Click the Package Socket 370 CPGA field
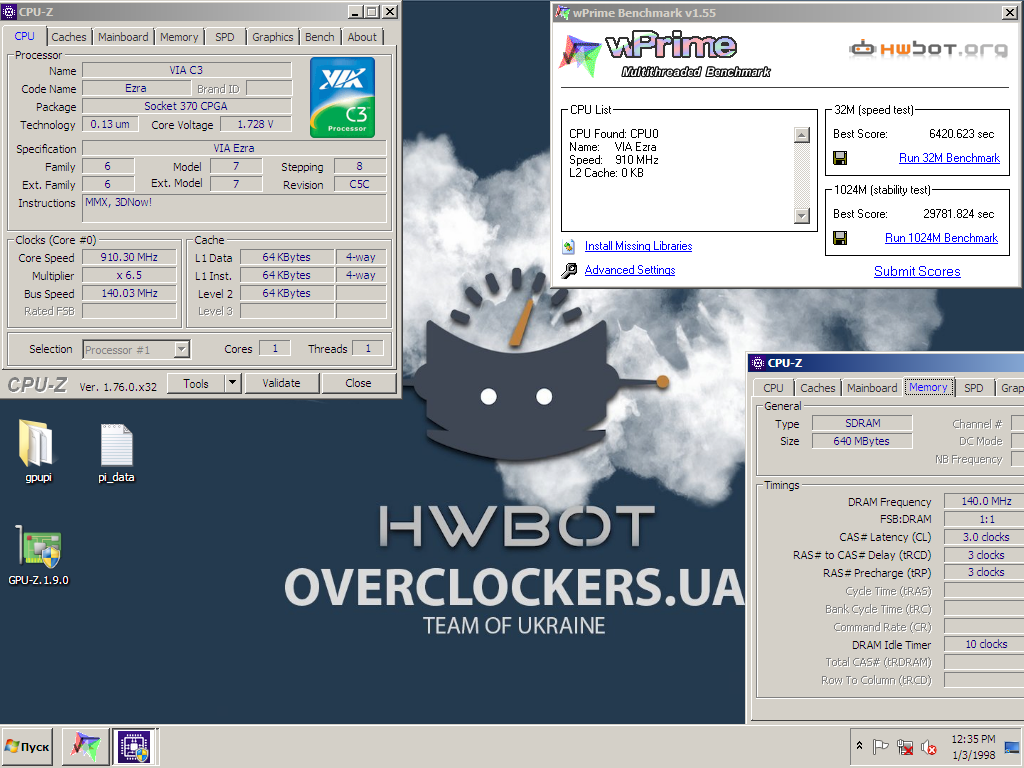1024x768 pixels. point(187,106)
